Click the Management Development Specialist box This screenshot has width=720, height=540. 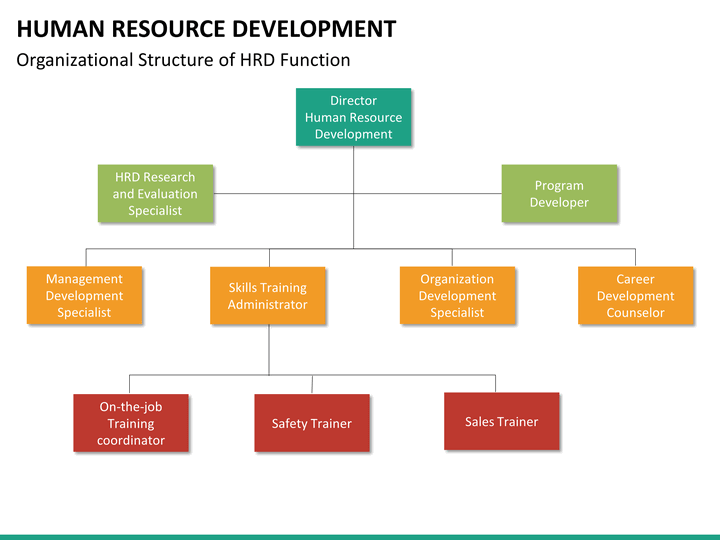coord(84,295)
